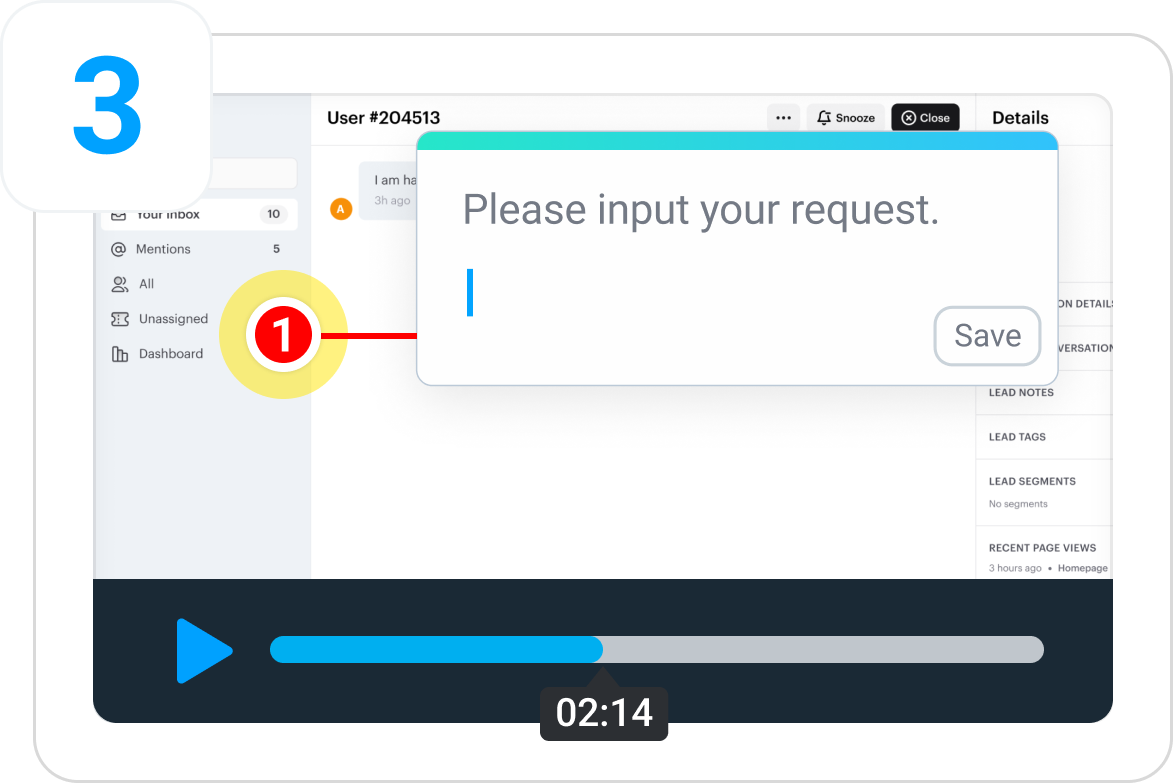This screenshot has height=783, width=1173.
Task: Click the ticket icon beside Unassigned
Action: point(120,319)
